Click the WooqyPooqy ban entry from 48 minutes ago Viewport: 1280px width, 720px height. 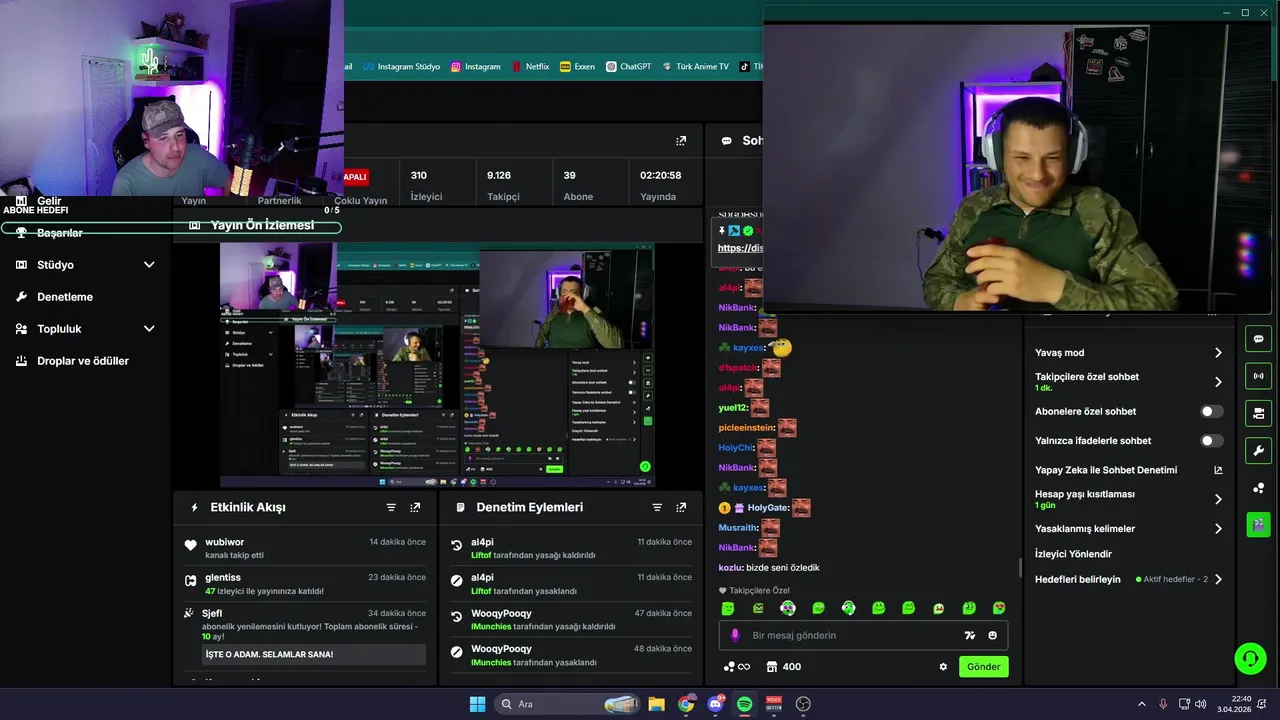click(x=571, y=655)
